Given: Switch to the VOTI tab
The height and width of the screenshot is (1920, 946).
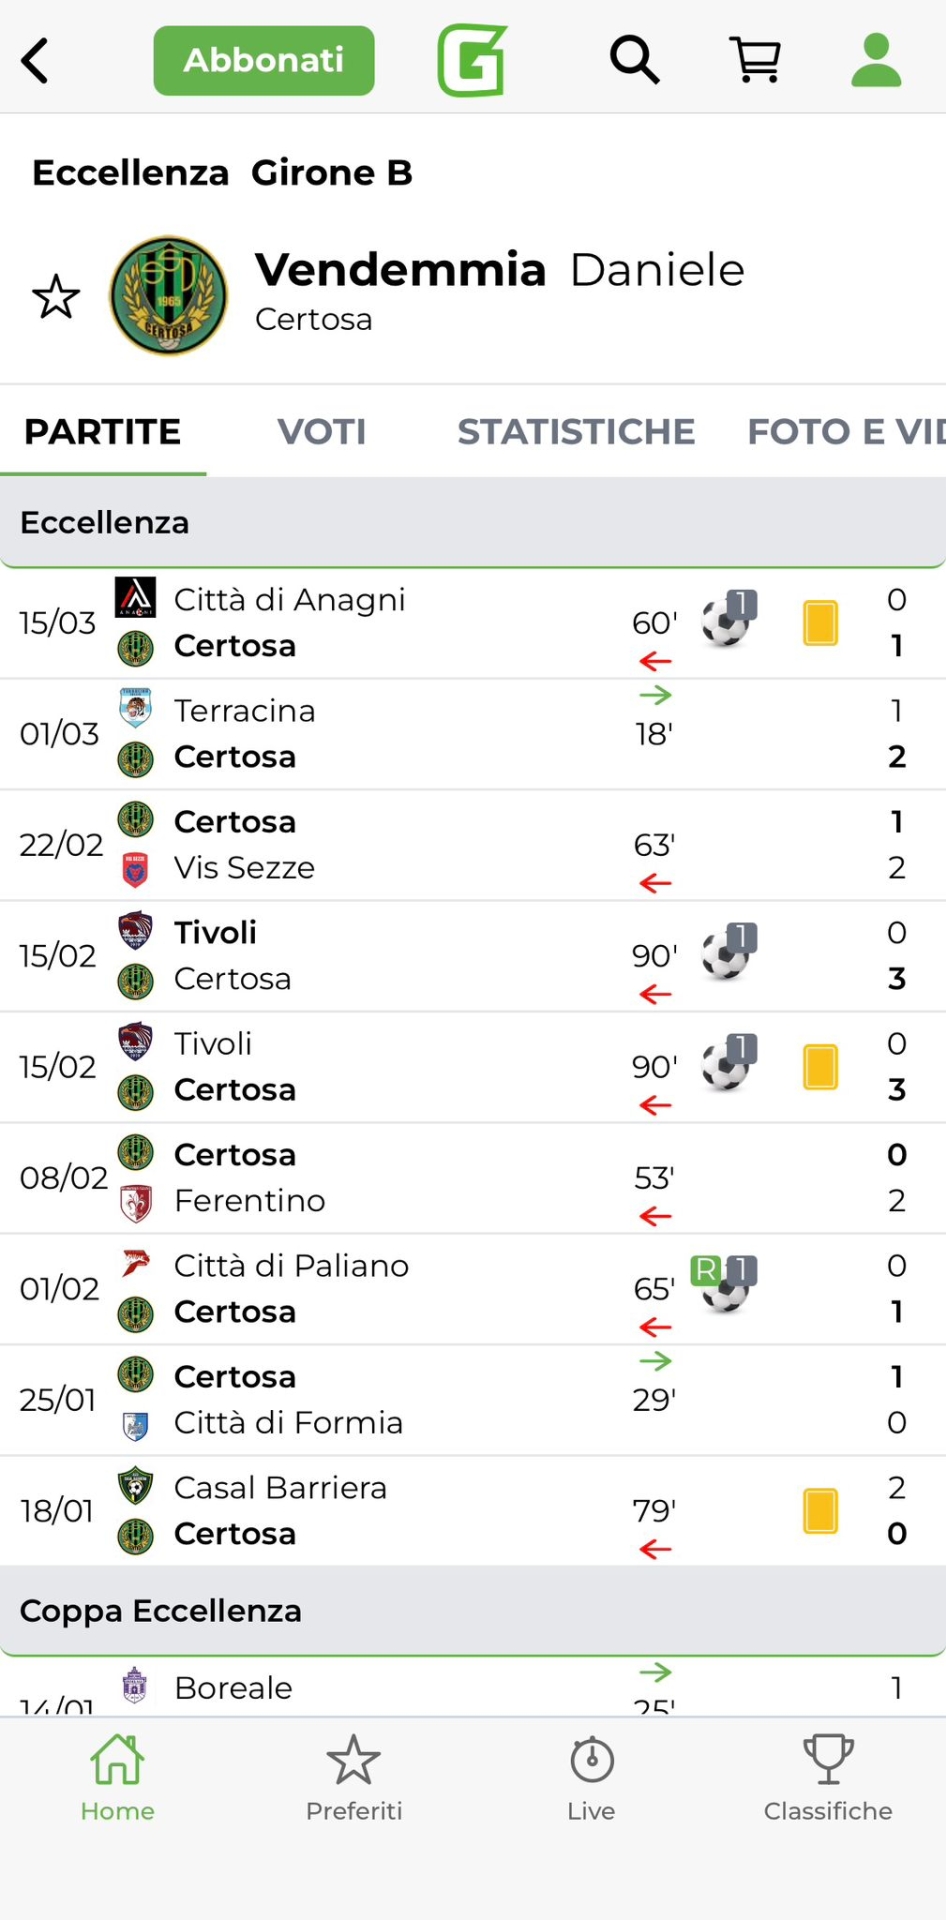Looking at the screenshot, I should point(321,432).
